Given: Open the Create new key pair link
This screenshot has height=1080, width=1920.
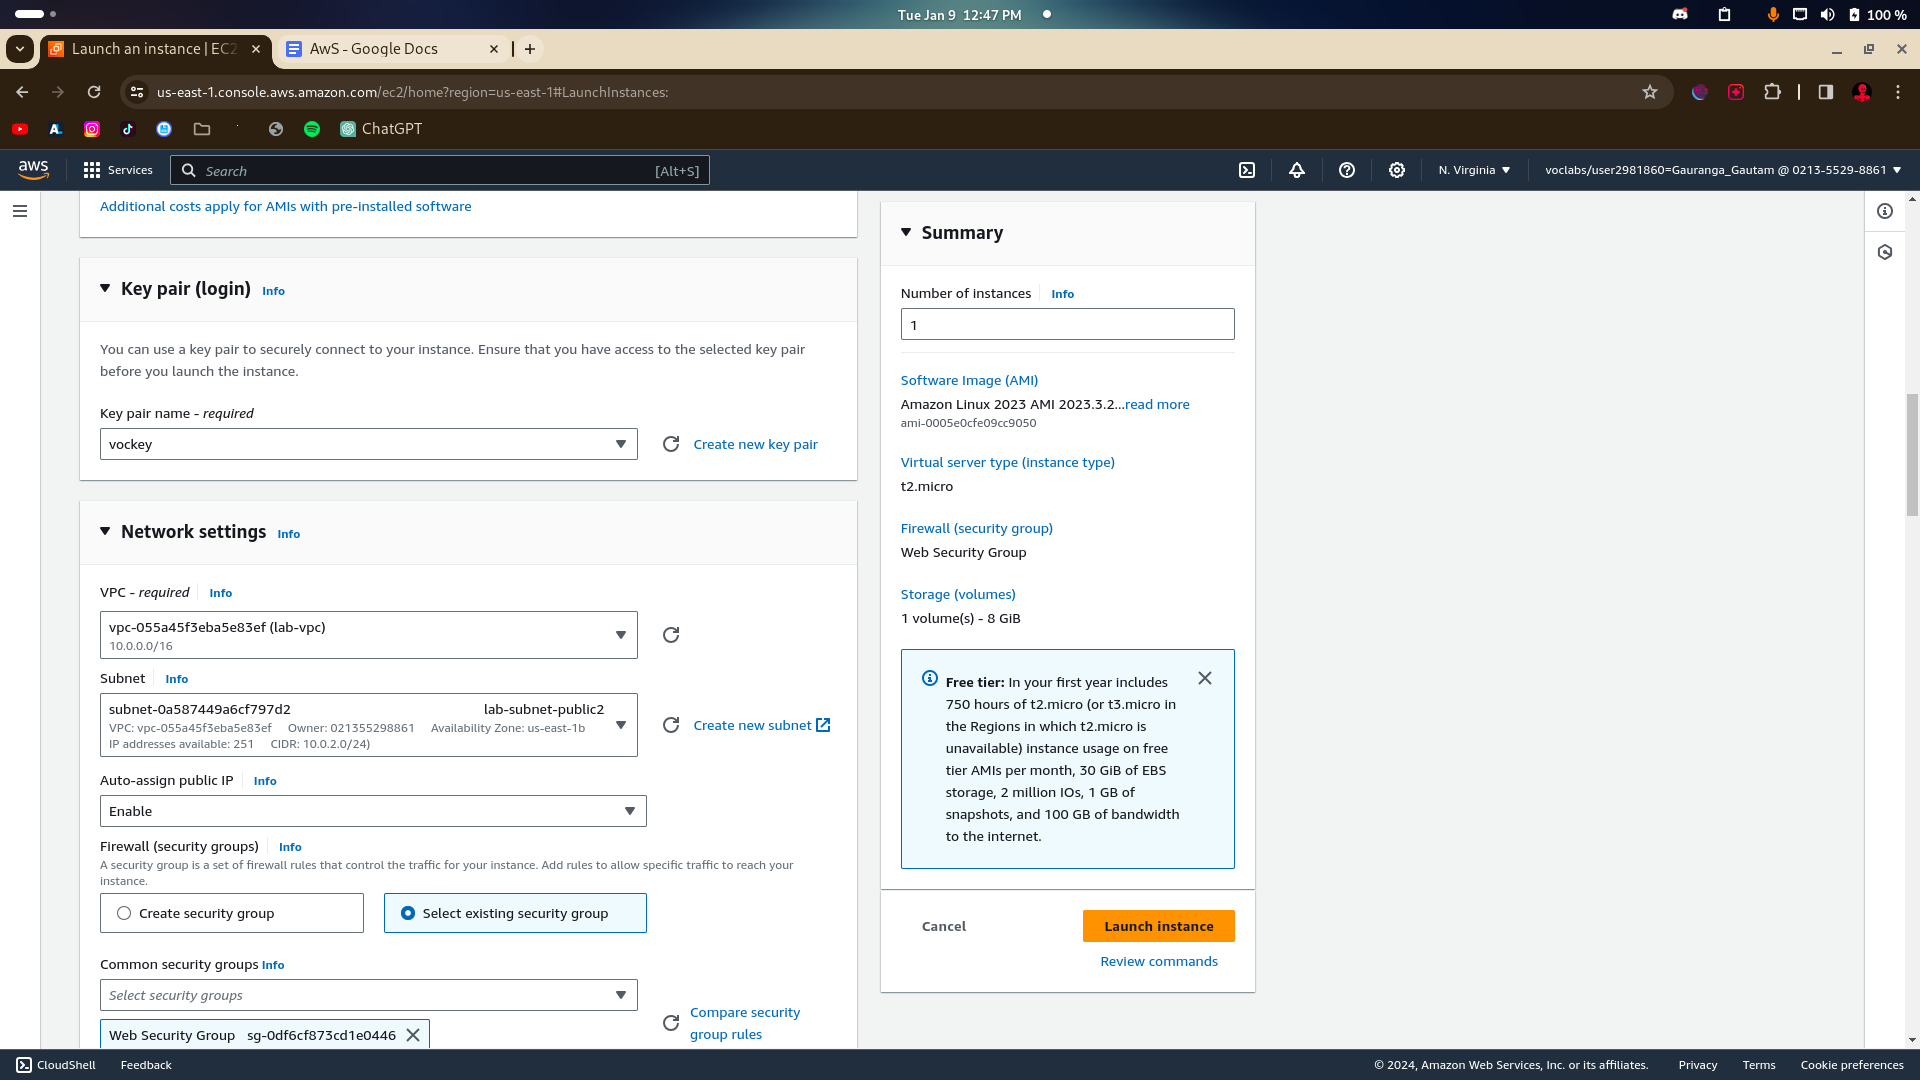Looking at the screenshot, I should point(755,444).
